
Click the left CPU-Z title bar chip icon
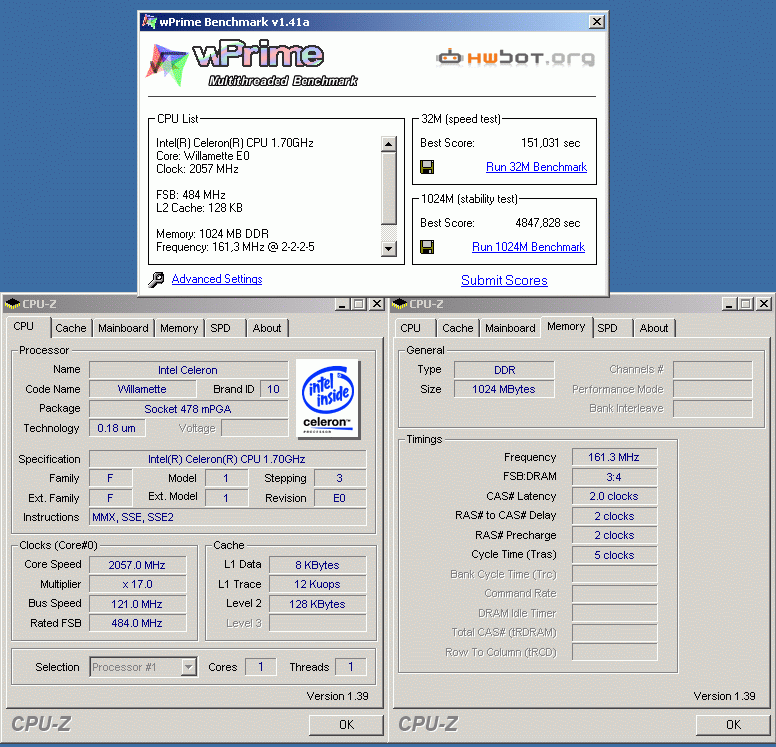click(x=12, y=304)
